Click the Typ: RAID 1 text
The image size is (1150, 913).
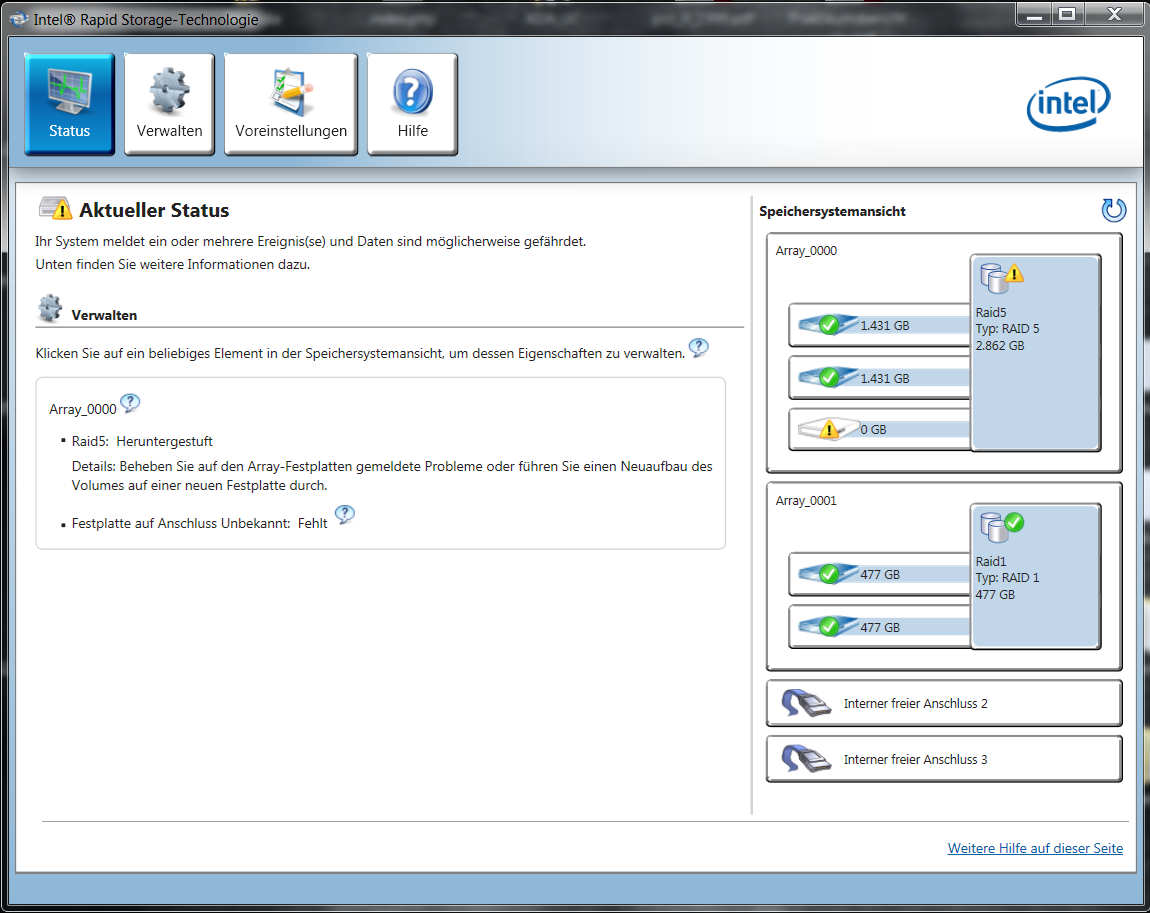tap(1007, 578)
